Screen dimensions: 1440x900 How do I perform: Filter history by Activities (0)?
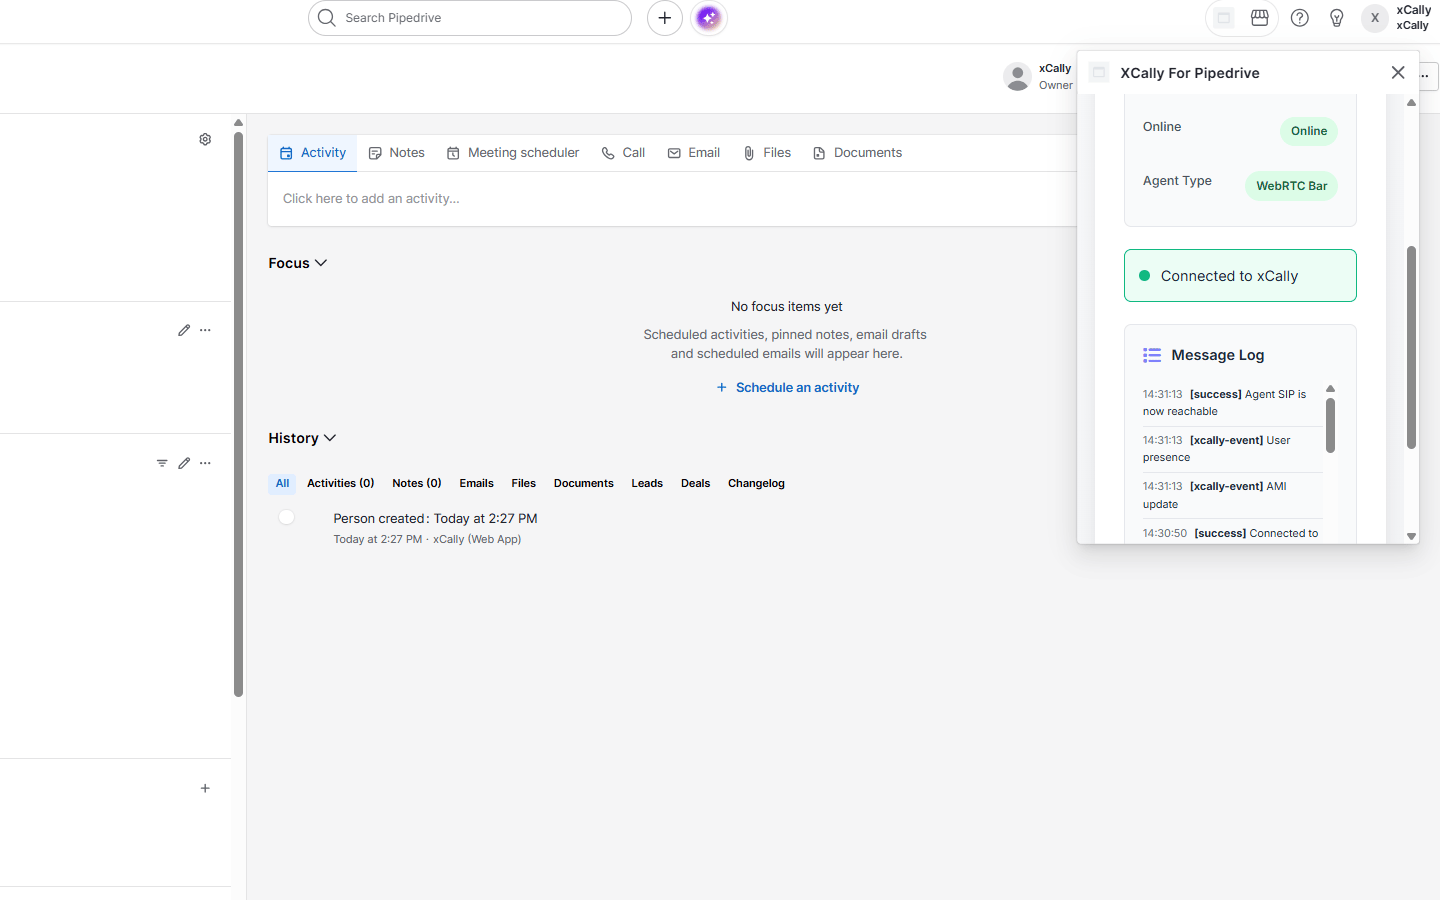341,484
